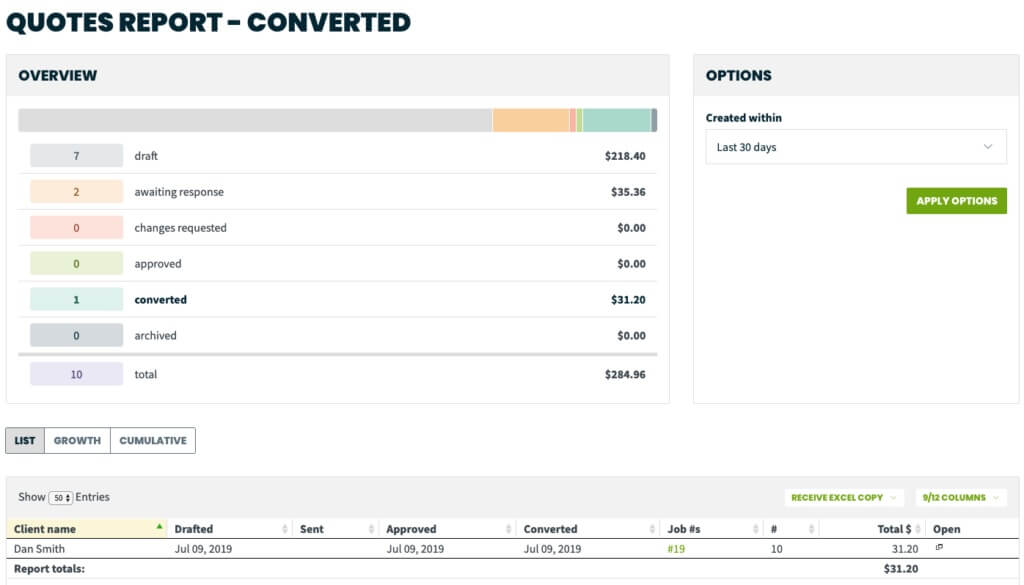Click the orange awaiting response bar segment
The image size is (1024, 585).
click(x=531, y=120)
